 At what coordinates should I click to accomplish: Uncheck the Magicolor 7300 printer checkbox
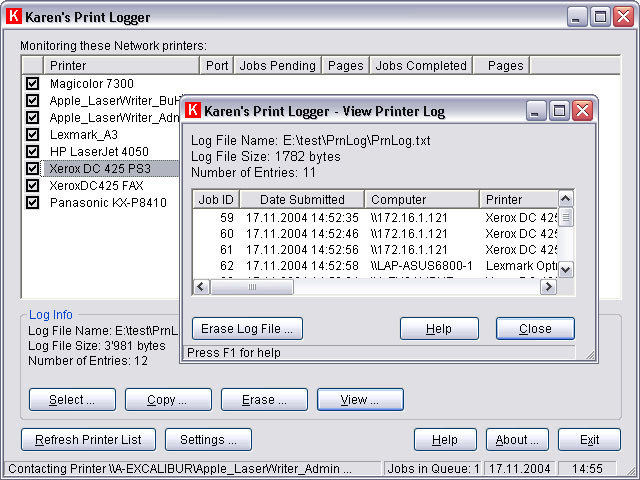click(32, 83)
